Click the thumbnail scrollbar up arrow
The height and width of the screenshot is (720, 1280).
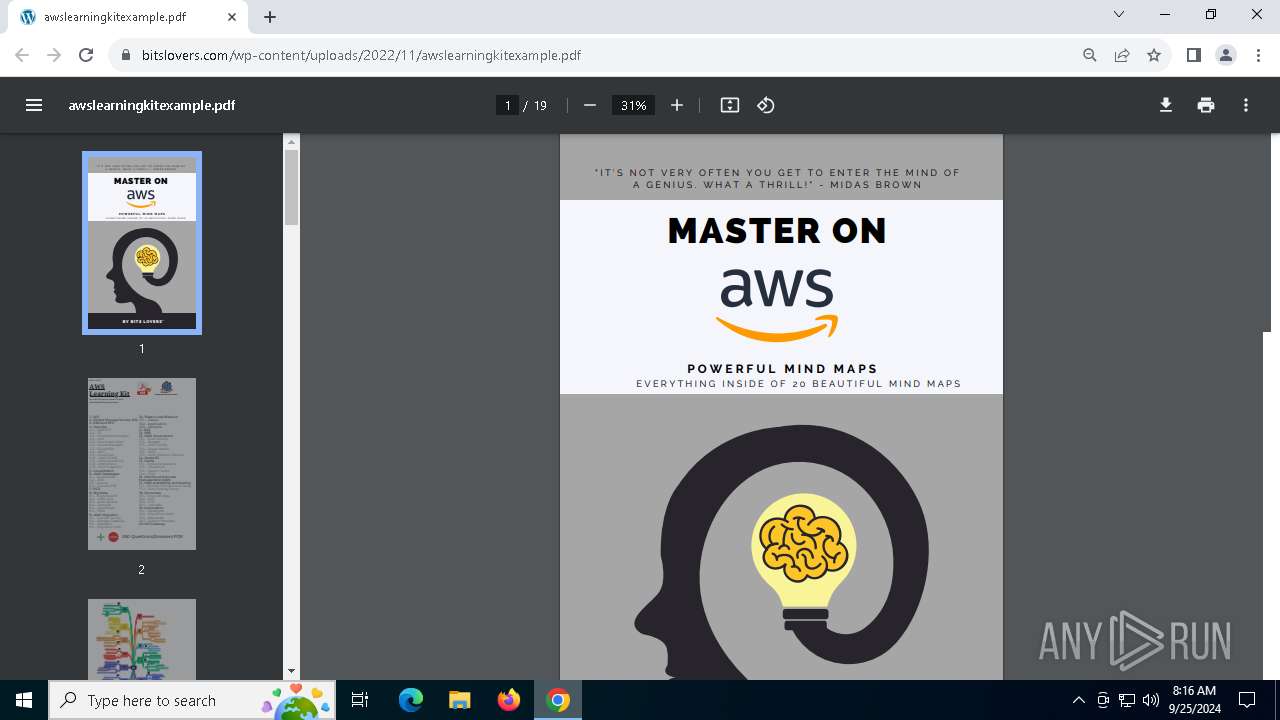pyautogui.click(x=291, y=142)
